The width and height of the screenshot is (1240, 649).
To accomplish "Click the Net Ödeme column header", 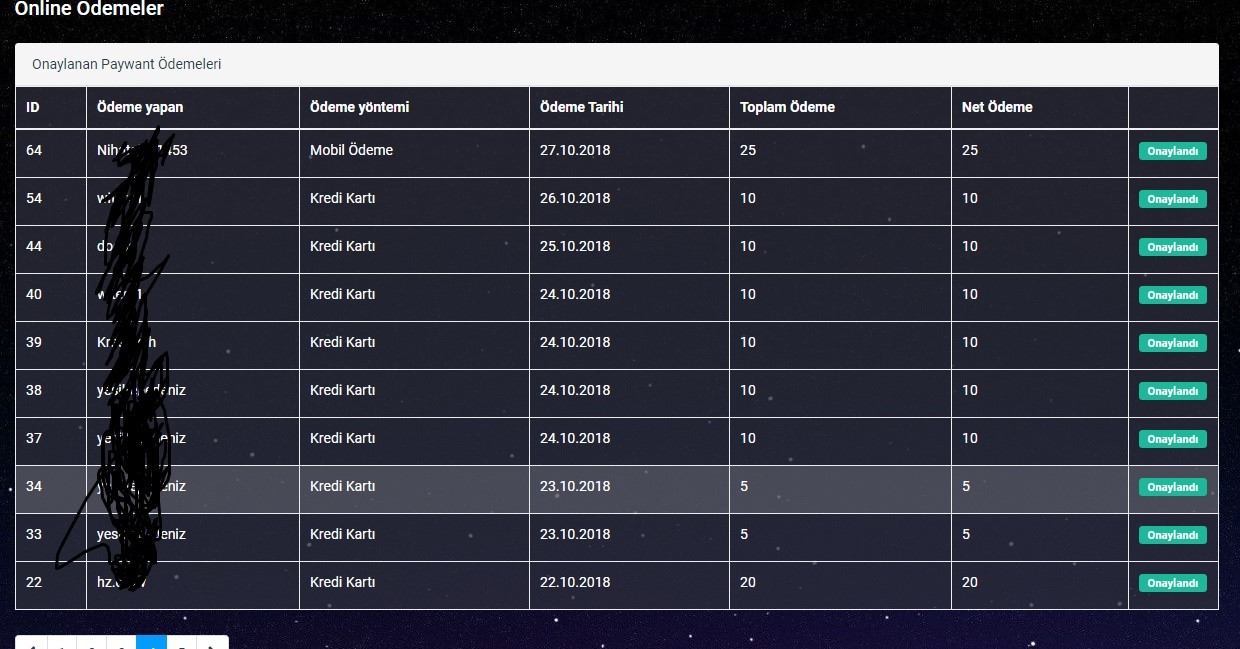I will click(x=997, y=107).
